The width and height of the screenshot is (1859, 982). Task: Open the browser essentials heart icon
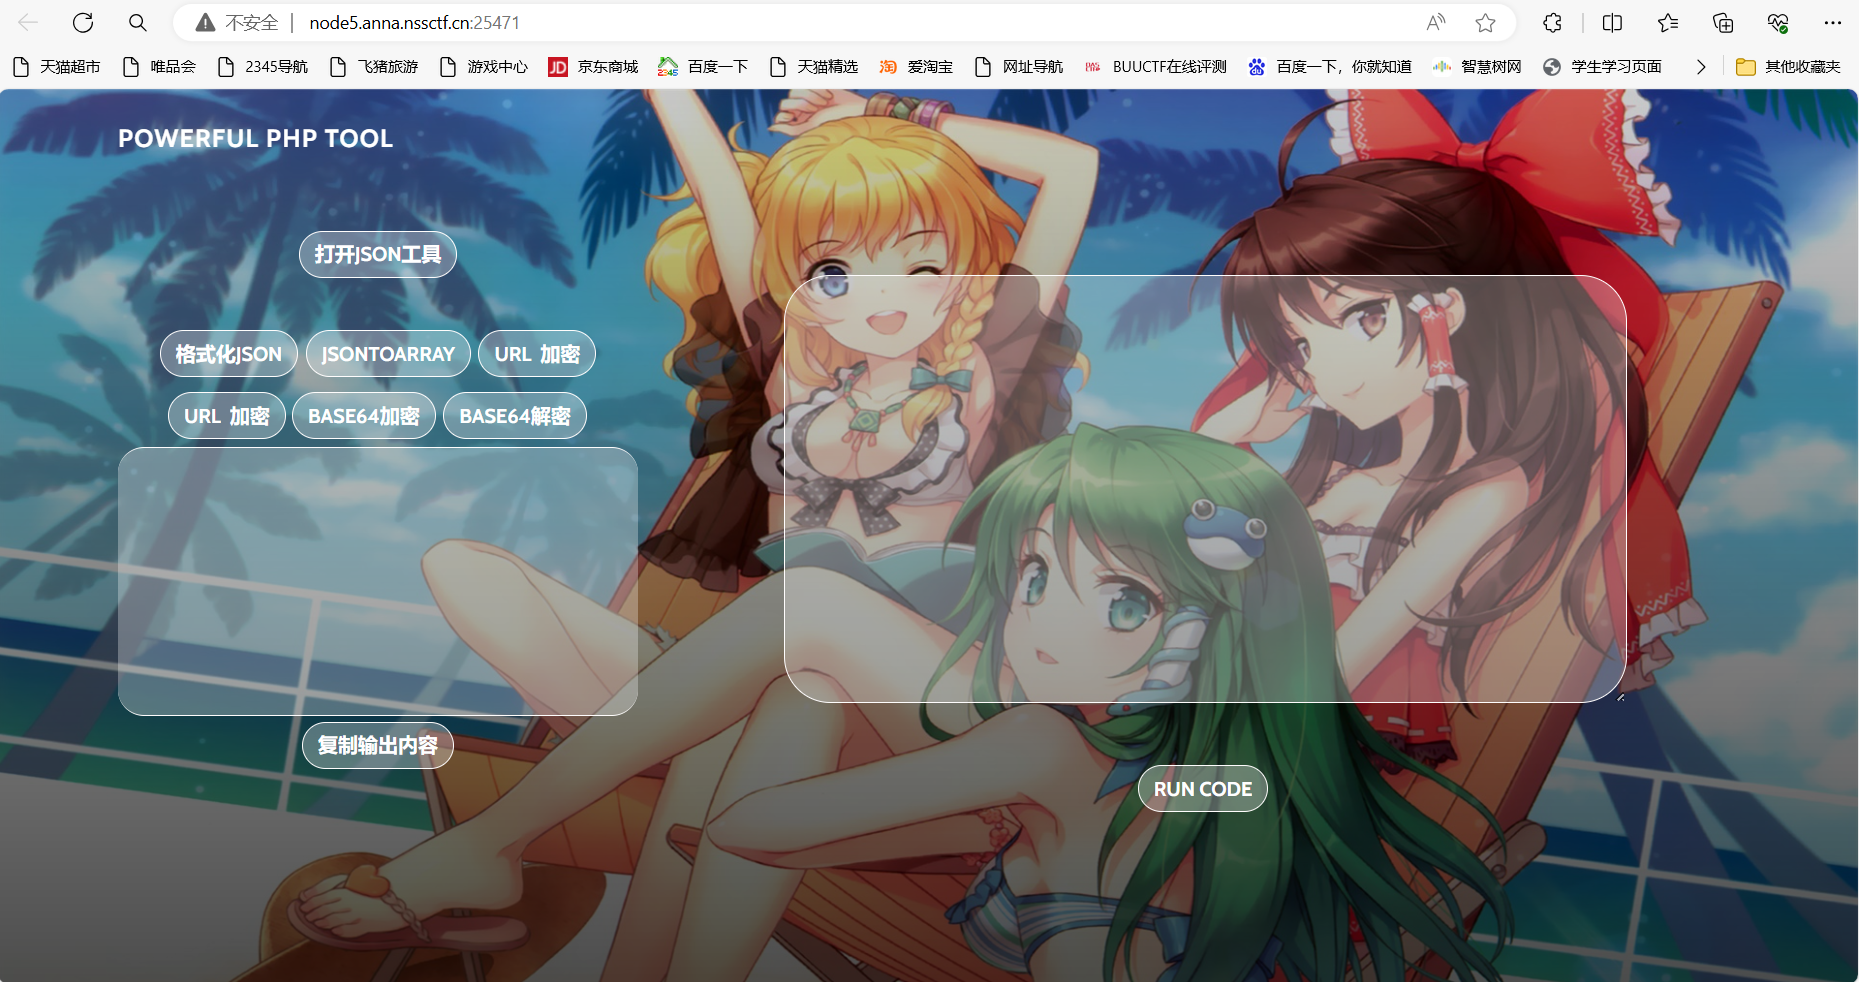(1778, 22)
